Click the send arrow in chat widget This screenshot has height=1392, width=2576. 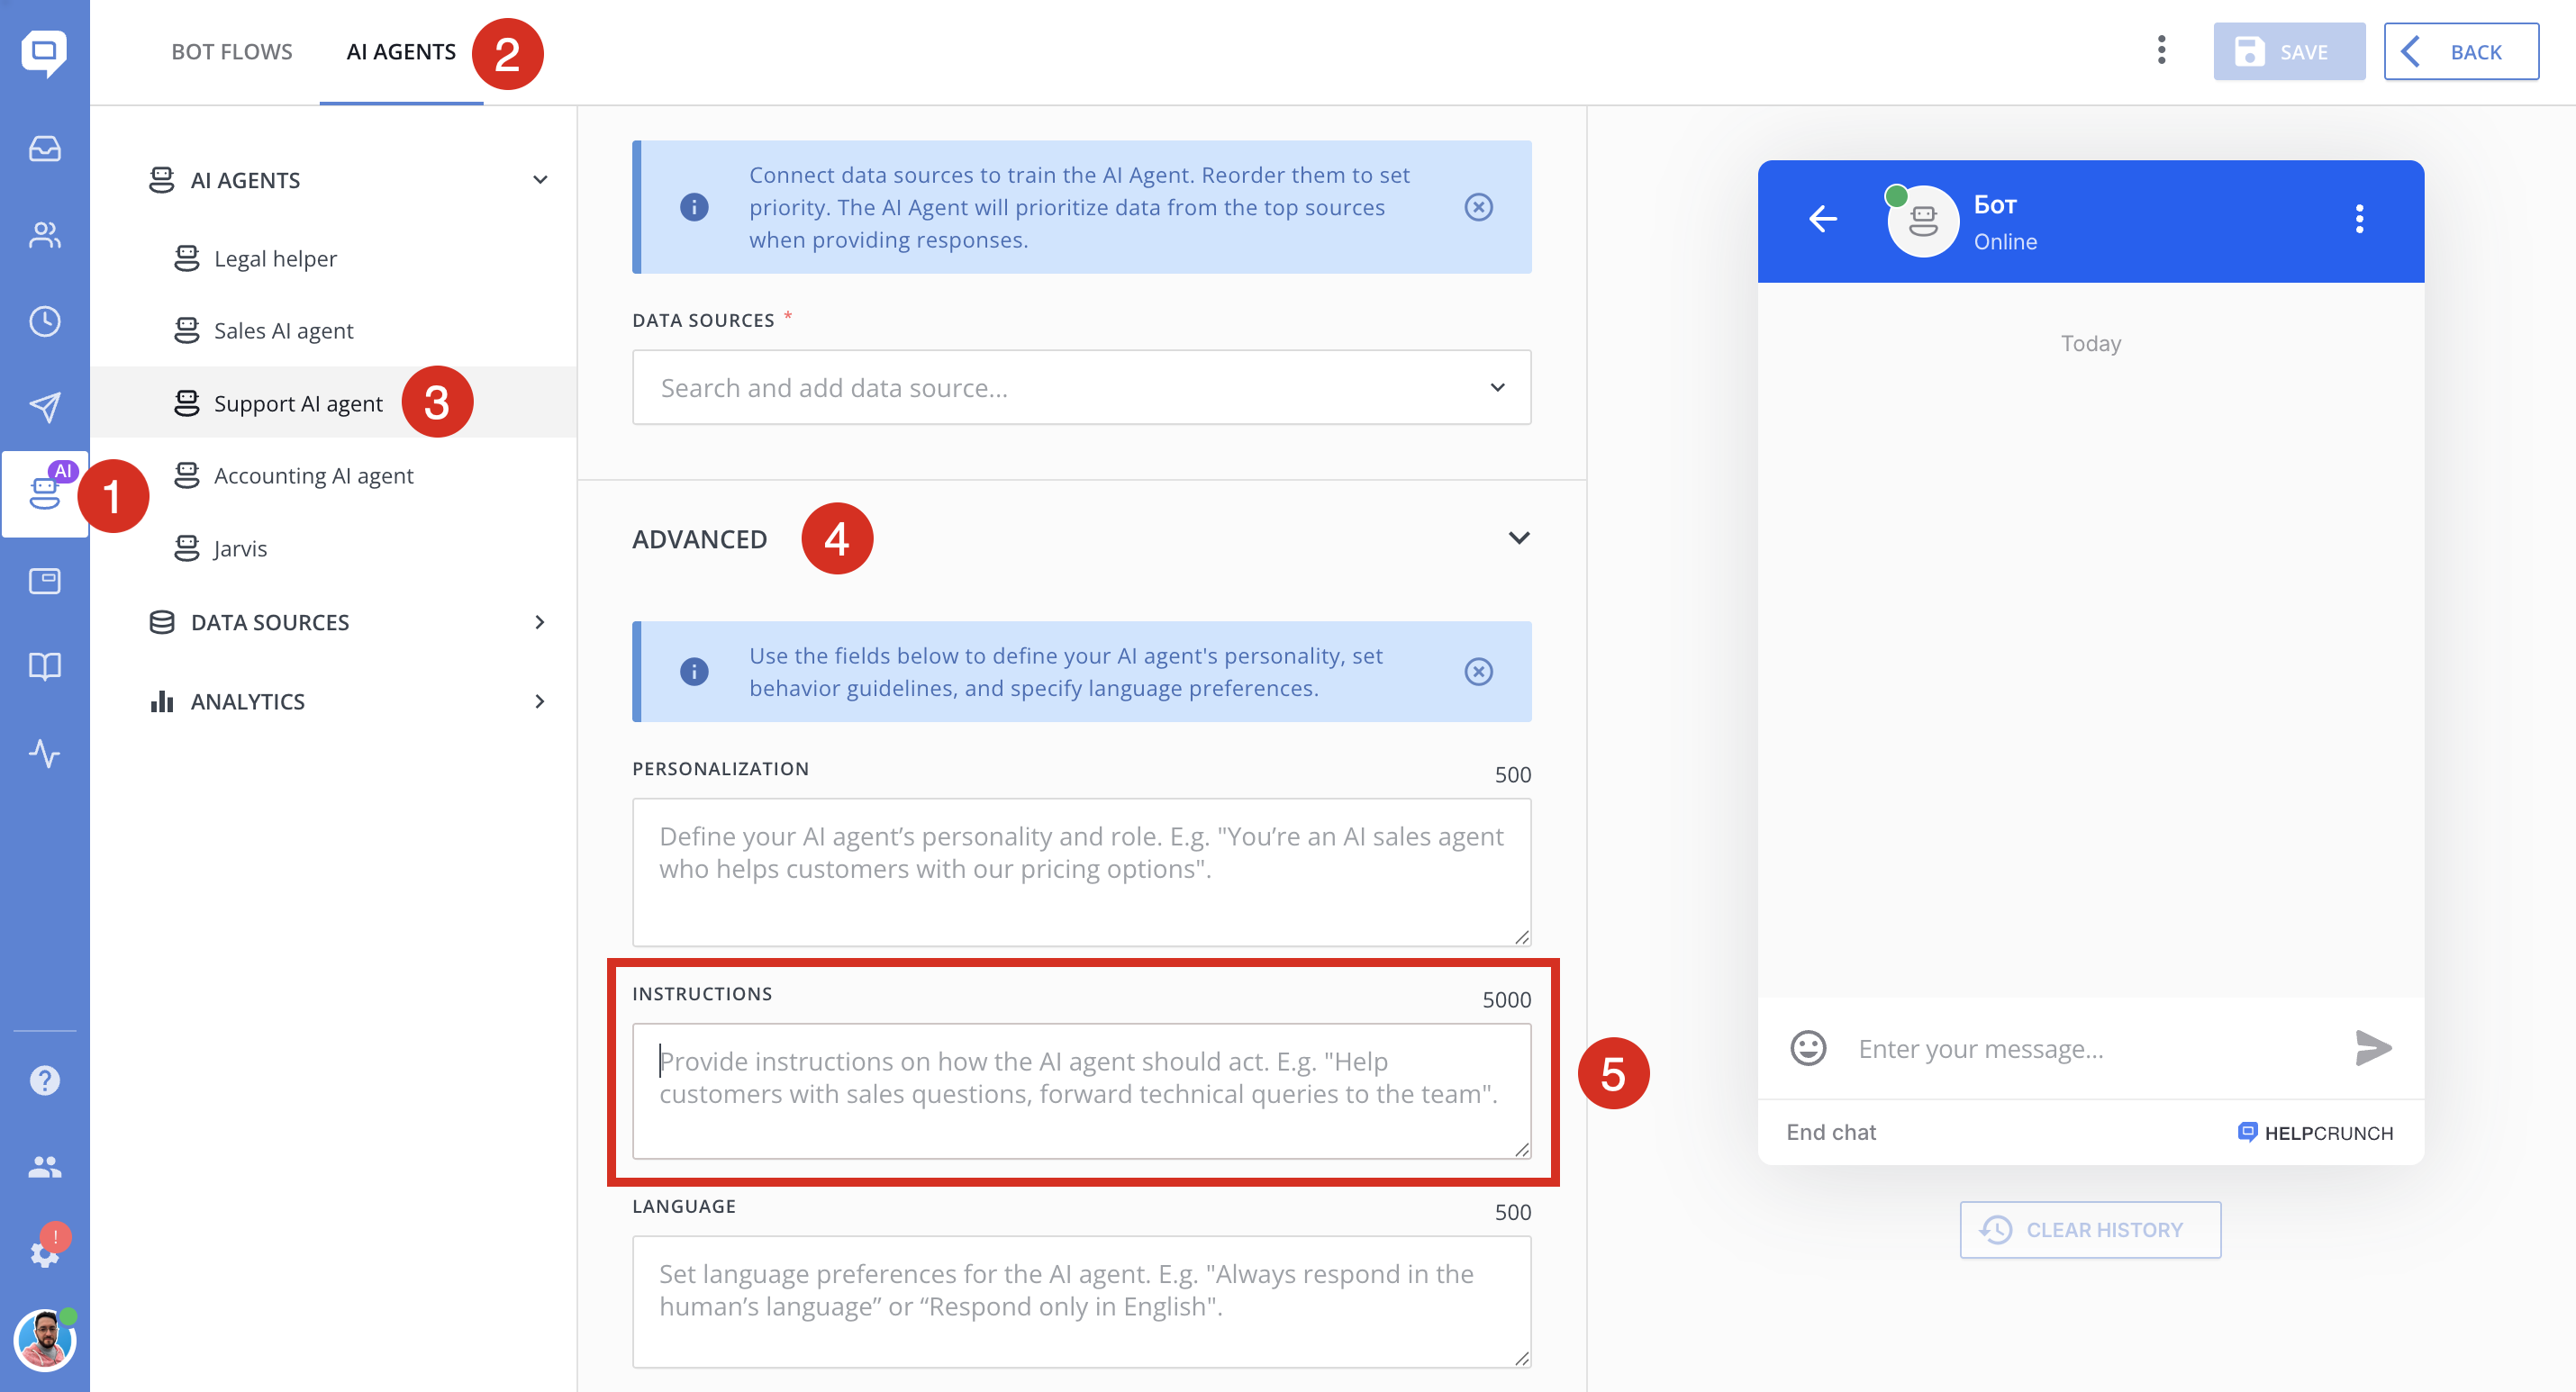pyautogui.click(x=2372, y=1048)
